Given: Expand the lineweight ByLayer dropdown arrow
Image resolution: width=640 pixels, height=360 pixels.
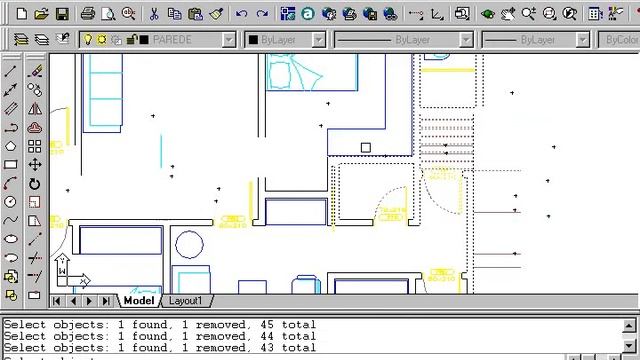Looking at the screenshot, I should [583, 40].
